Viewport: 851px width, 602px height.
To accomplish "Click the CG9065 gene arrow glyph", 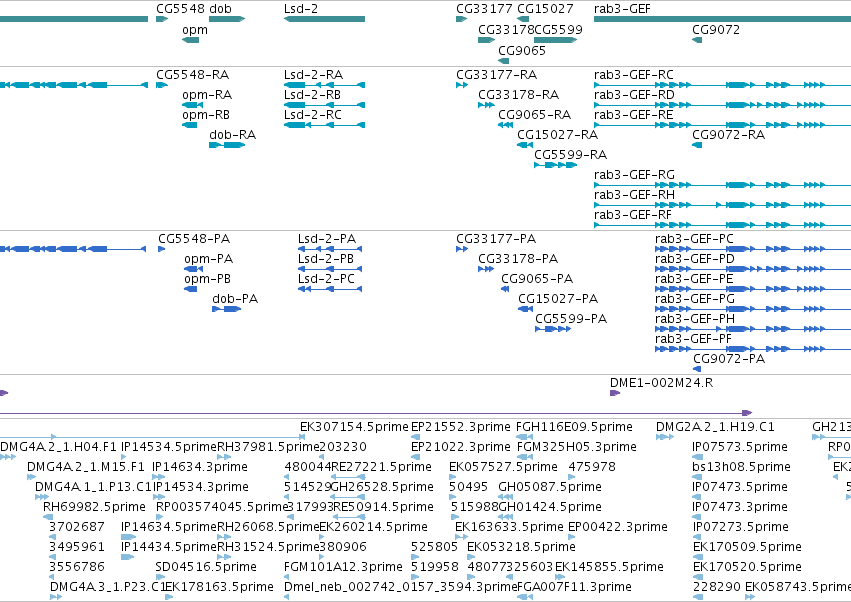I will 504,61.
